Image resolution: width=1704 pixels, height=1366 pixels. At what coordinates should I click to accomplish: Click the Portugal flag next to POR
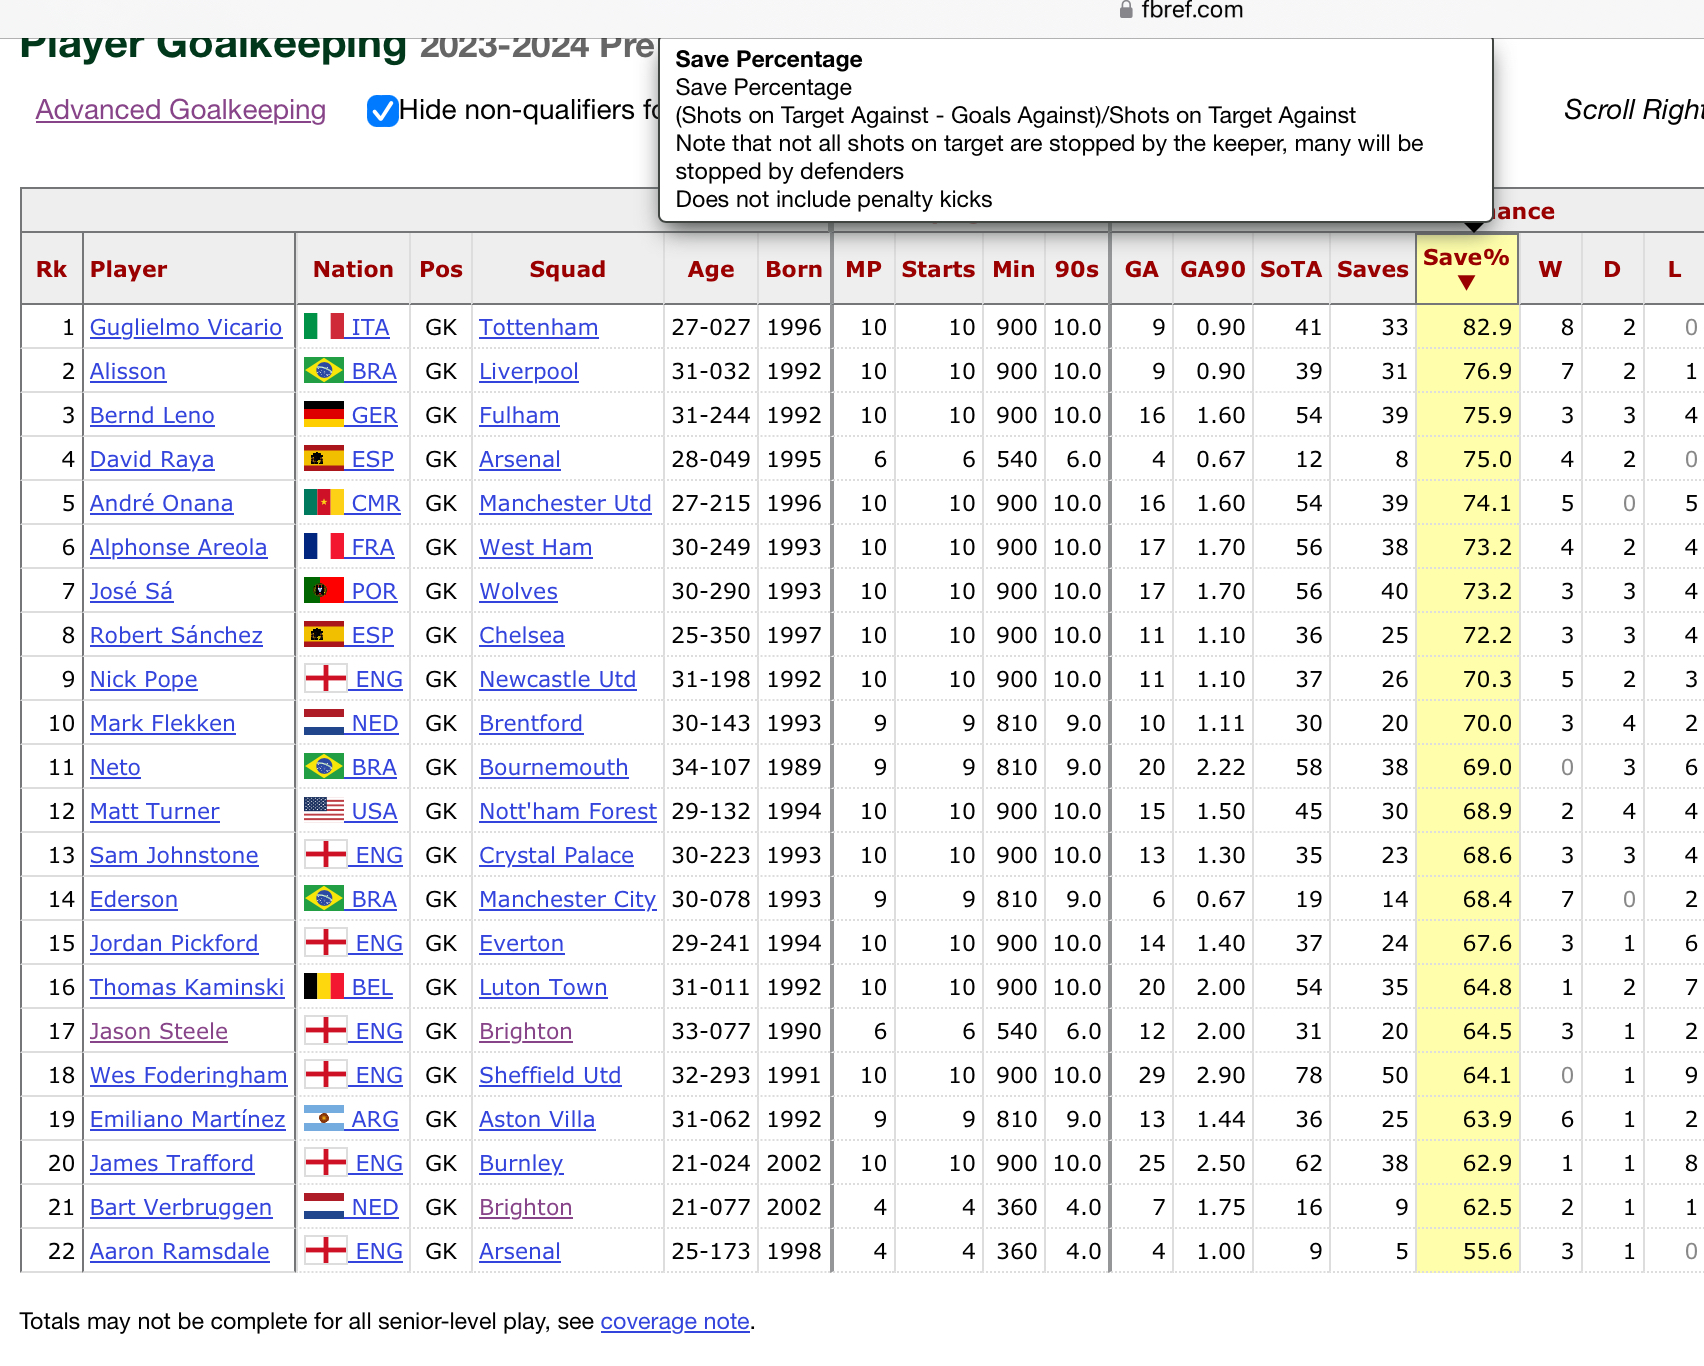[324, 590]
